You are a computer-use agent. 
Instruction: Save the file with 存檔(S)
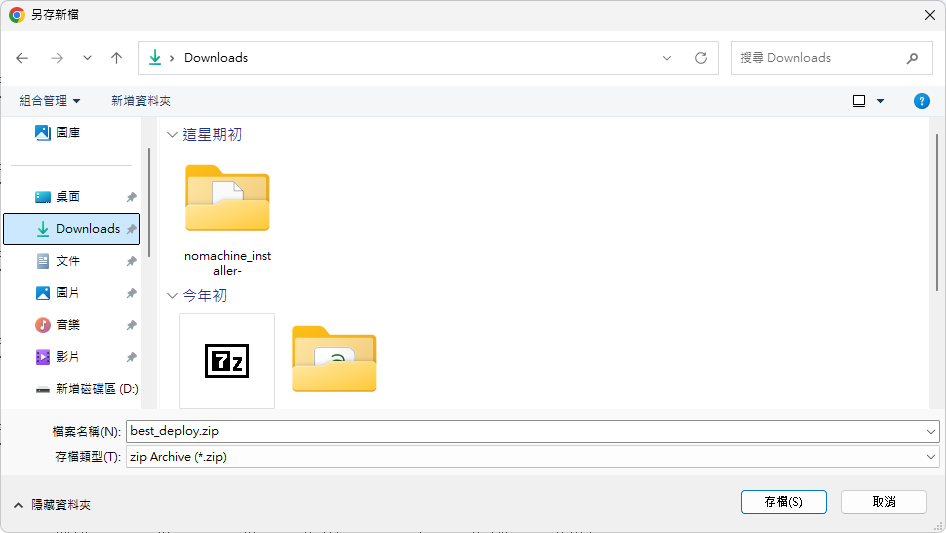point(784,502)
